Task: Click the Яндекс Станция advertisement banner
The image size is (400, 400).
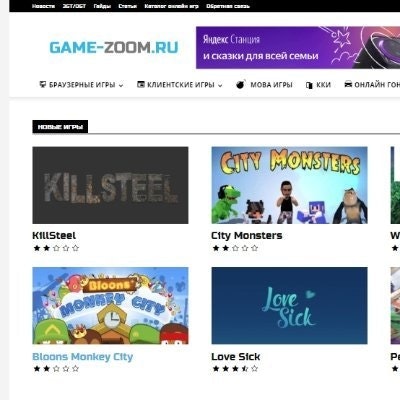Action: click(298, 48)
